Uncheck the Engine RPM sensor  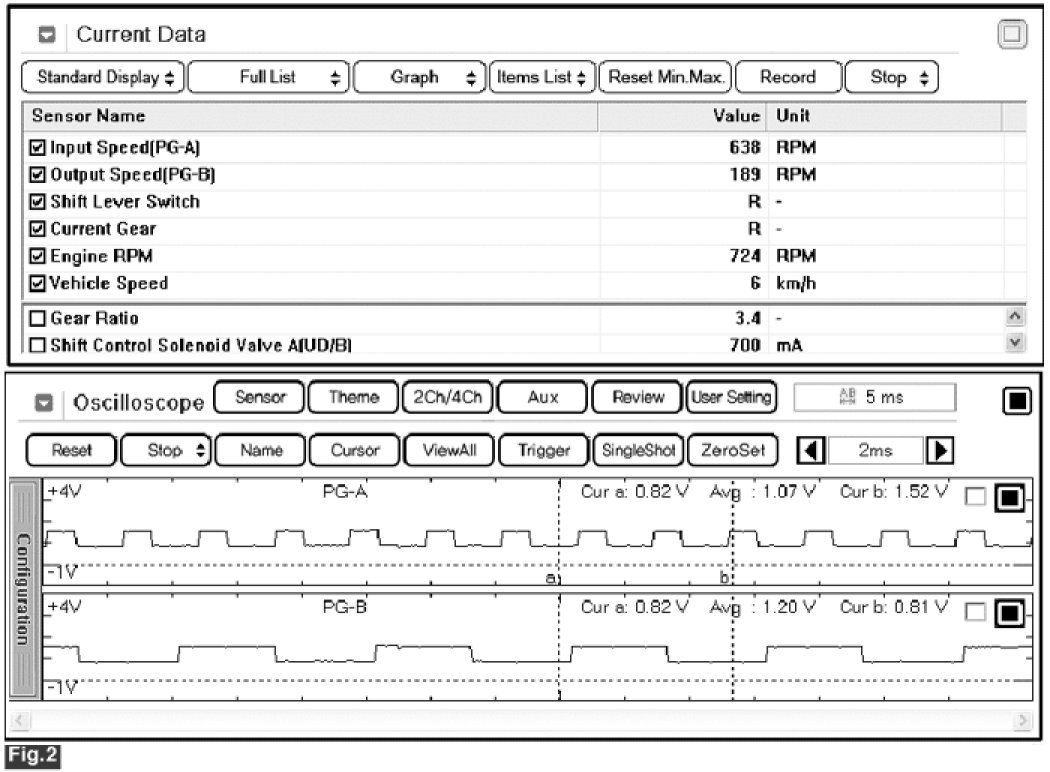(x=38, y=256)
